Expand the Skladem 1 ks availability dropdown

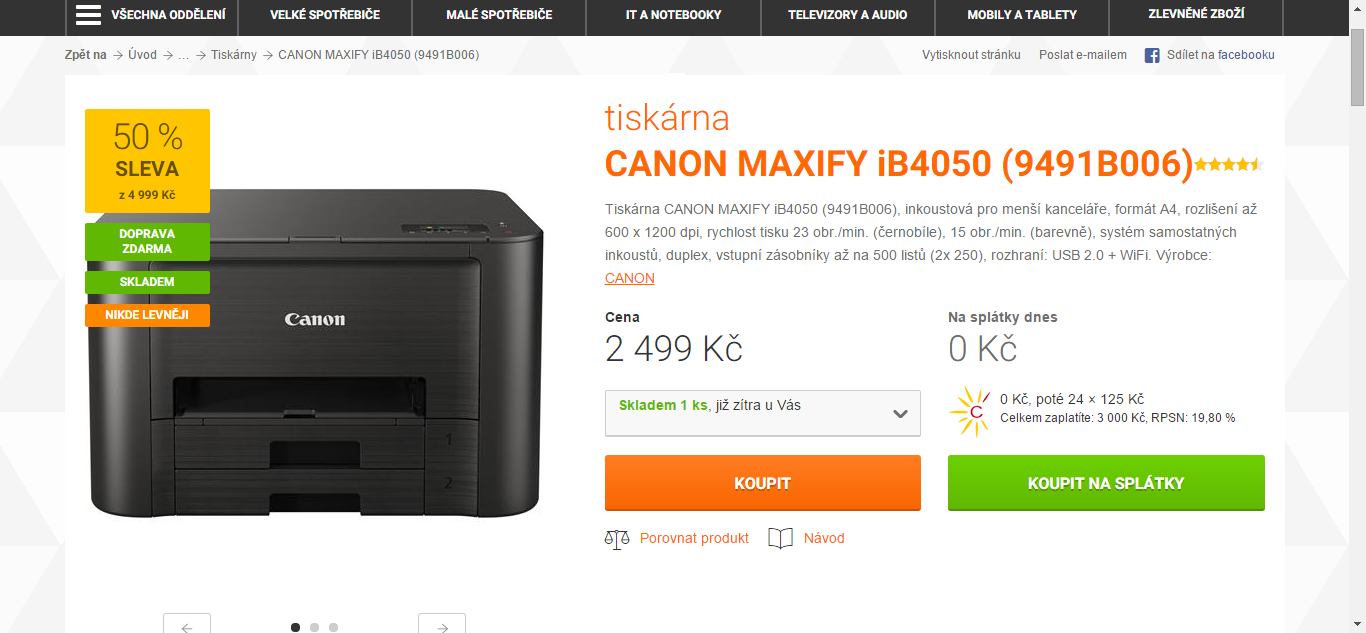click(763, 413)
